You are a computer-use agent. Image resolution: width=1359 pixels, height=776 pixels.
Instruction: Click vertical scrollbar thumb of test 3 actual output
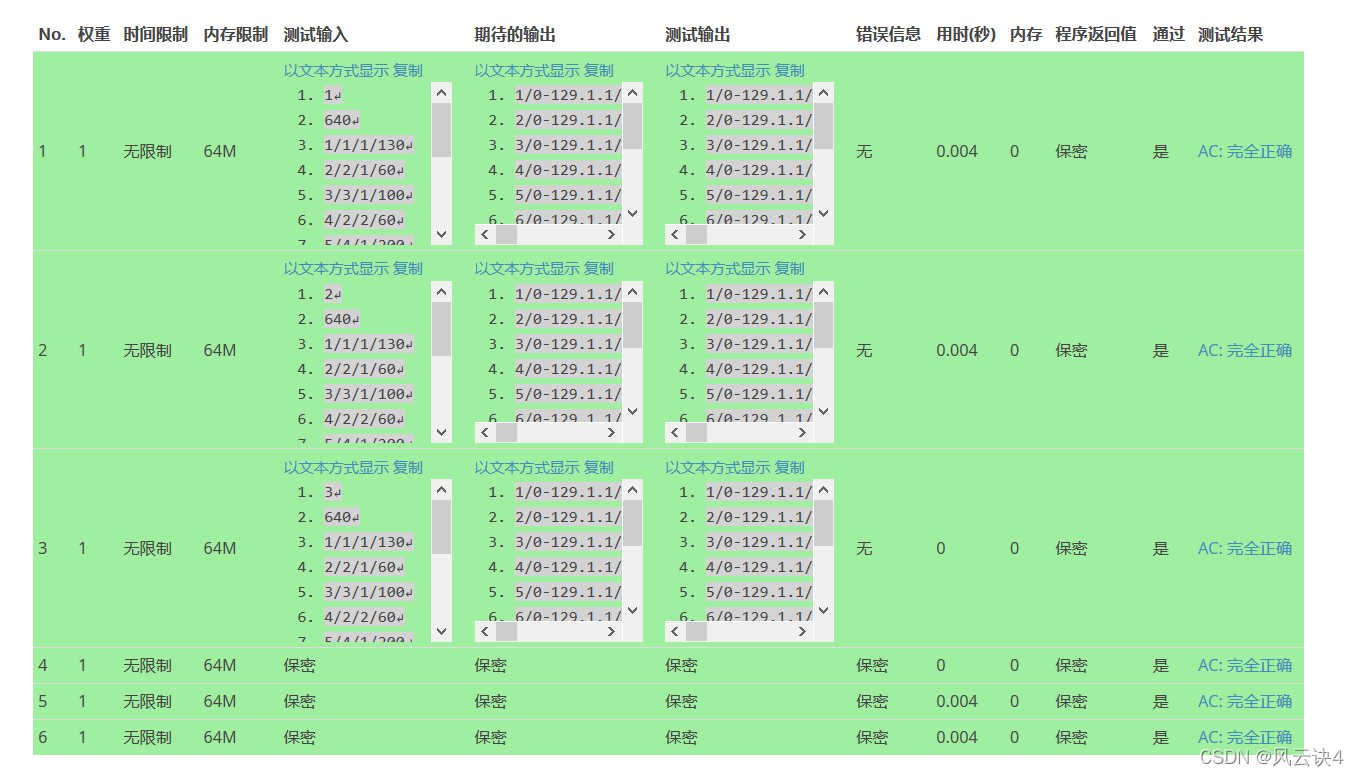coord(824,523)
